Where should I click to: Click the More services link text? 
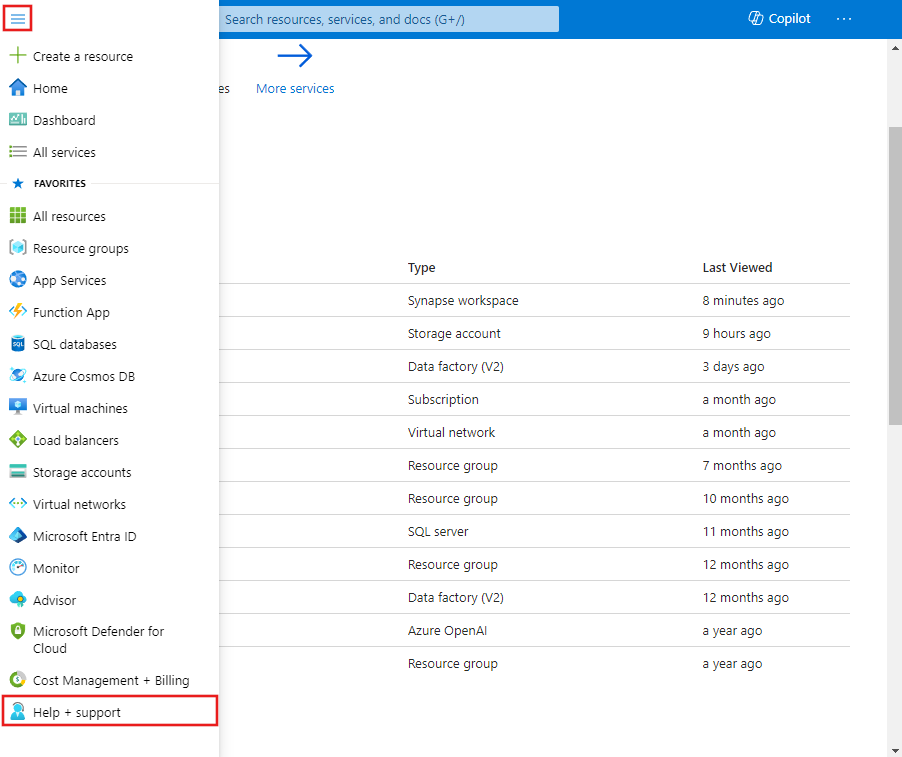[295, 88]
